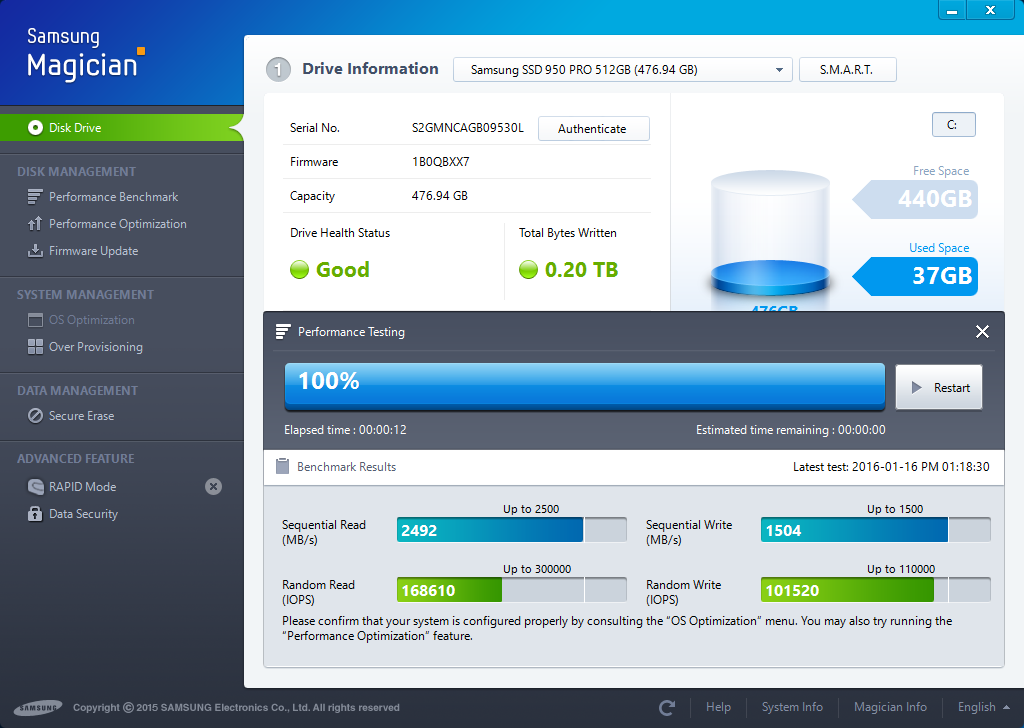
Task: Open the English language dropdown
Action: (984, 707)
